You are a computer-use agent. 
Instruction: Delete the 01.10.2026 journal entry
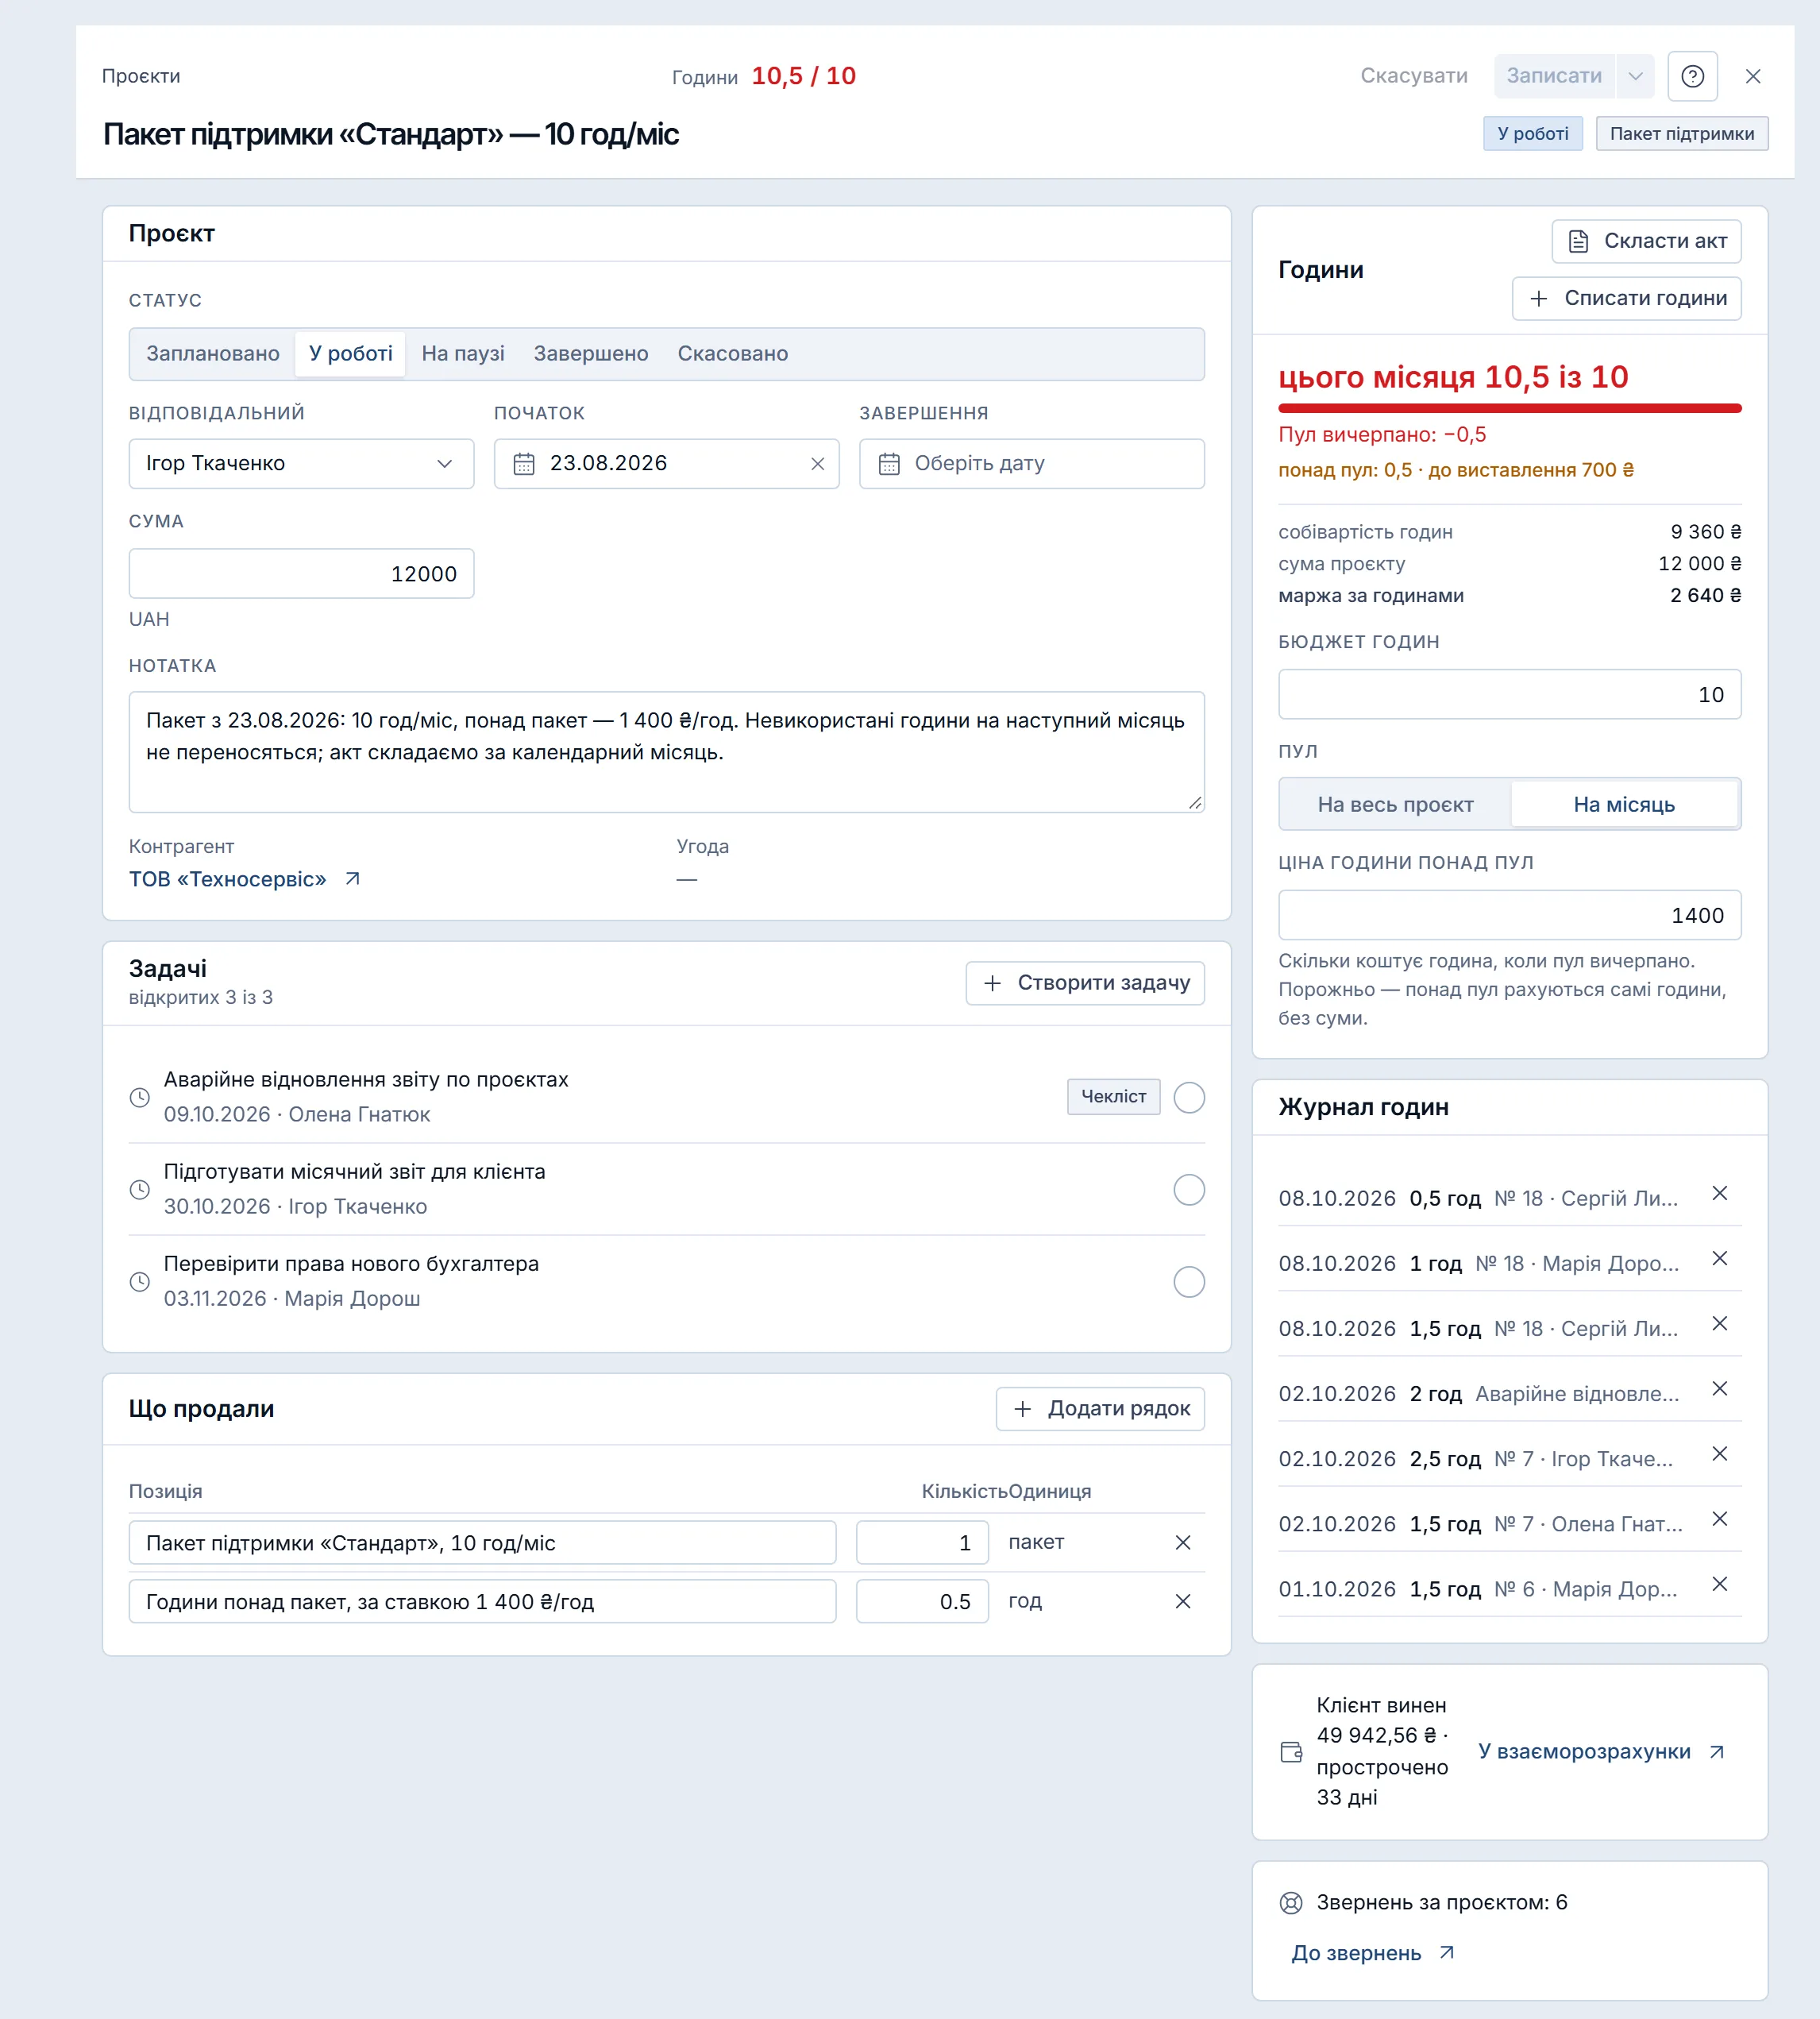click(1720, 1584)
